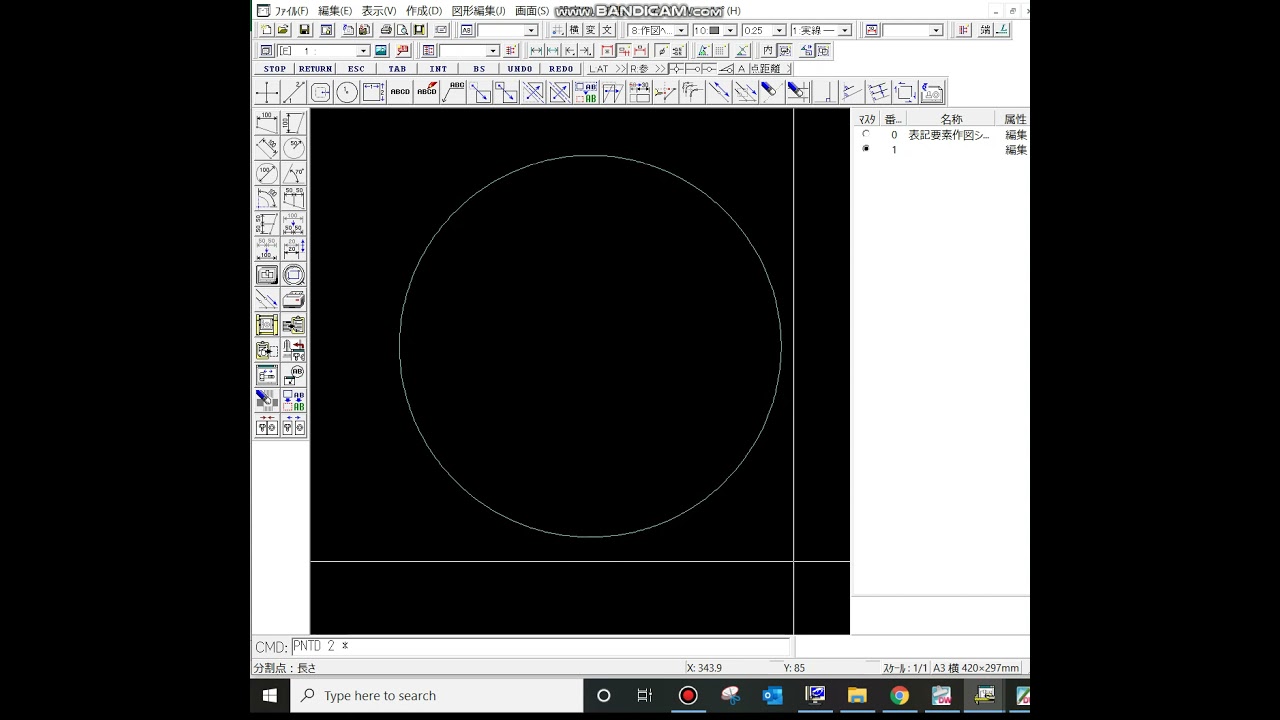Image resolution: width=1280 pixels, height=720 pixels.
Task: Select the ABCD text edit tool with red pencil
Action: 427,92
